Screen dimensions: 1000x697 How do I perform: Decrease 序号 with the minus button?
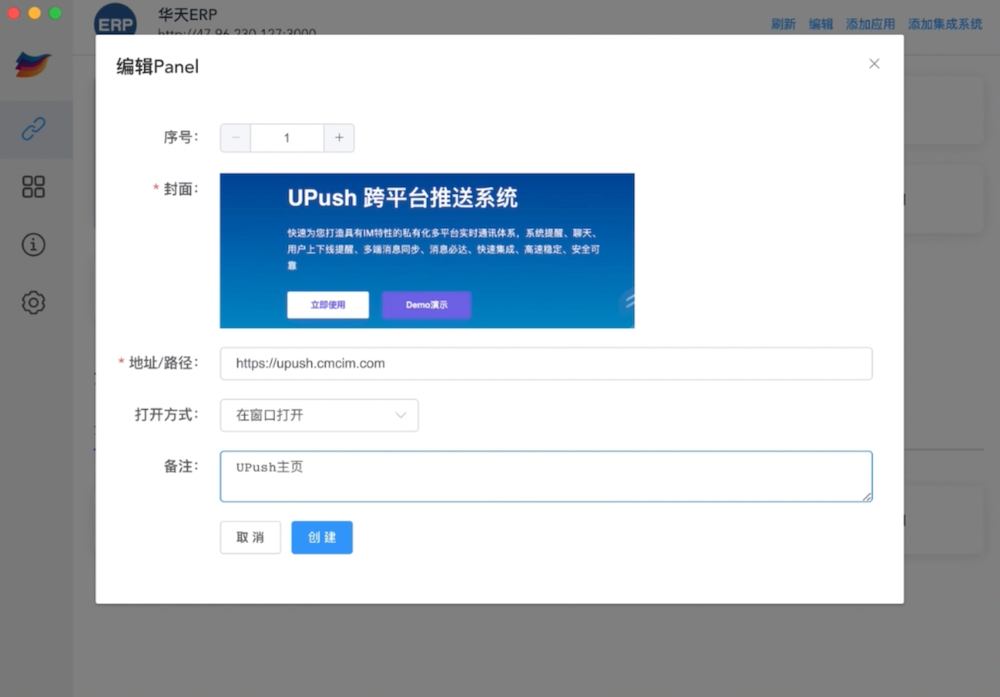click(236, 138)
